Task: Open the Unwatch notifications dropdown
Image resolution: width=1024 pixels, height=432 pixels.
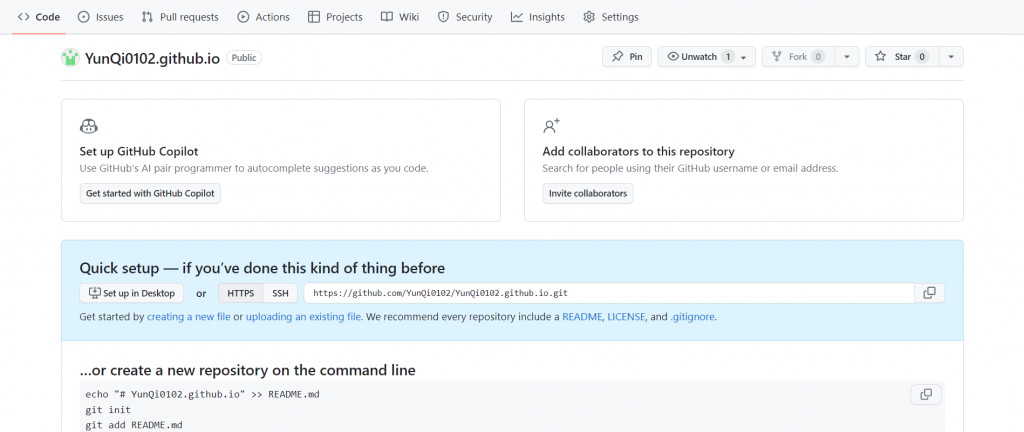Action: coord(707,57)
